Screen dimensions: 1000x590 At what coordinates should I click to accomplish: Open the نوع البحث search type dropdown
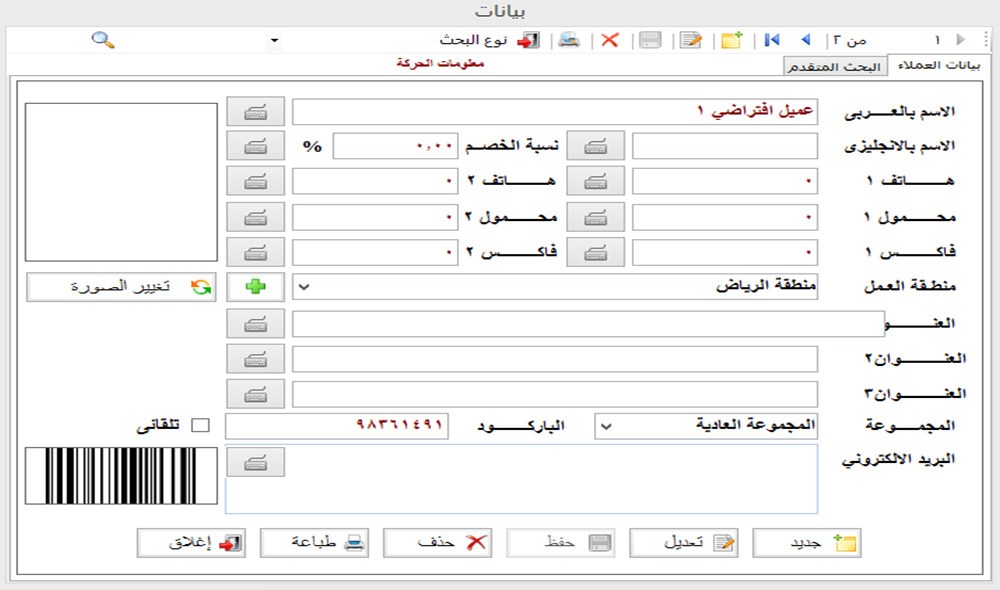275,40
